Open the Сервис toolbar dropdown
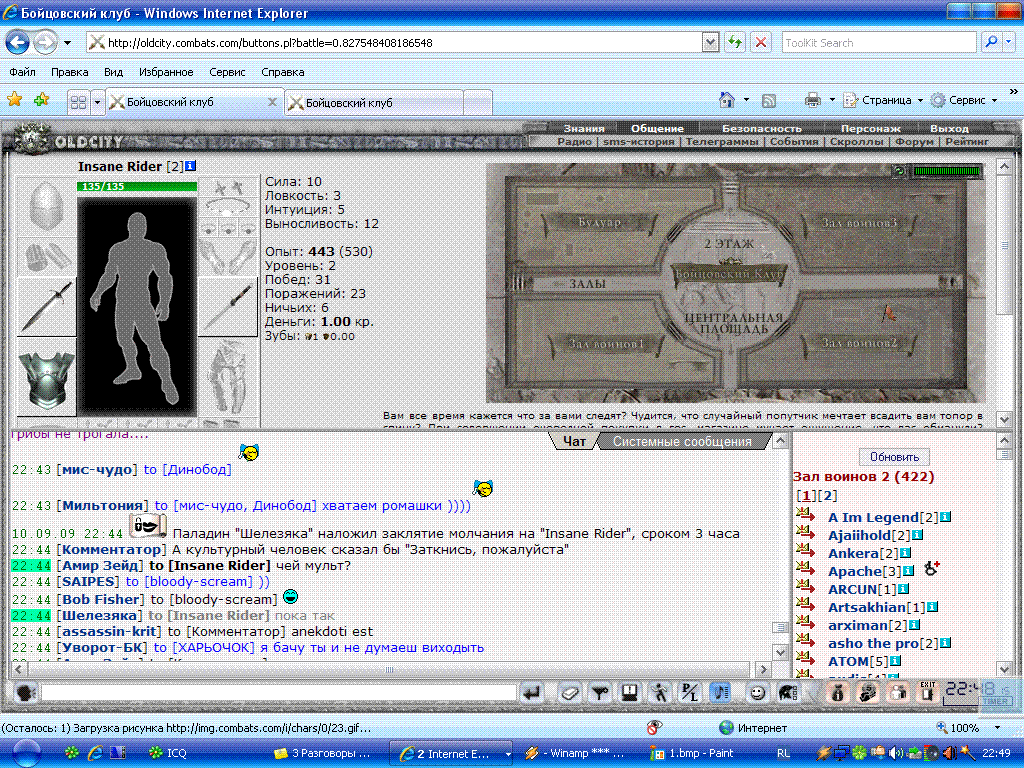Image resolution: width=1024 pixels, height=768 pixels. (x=965, y=100)
